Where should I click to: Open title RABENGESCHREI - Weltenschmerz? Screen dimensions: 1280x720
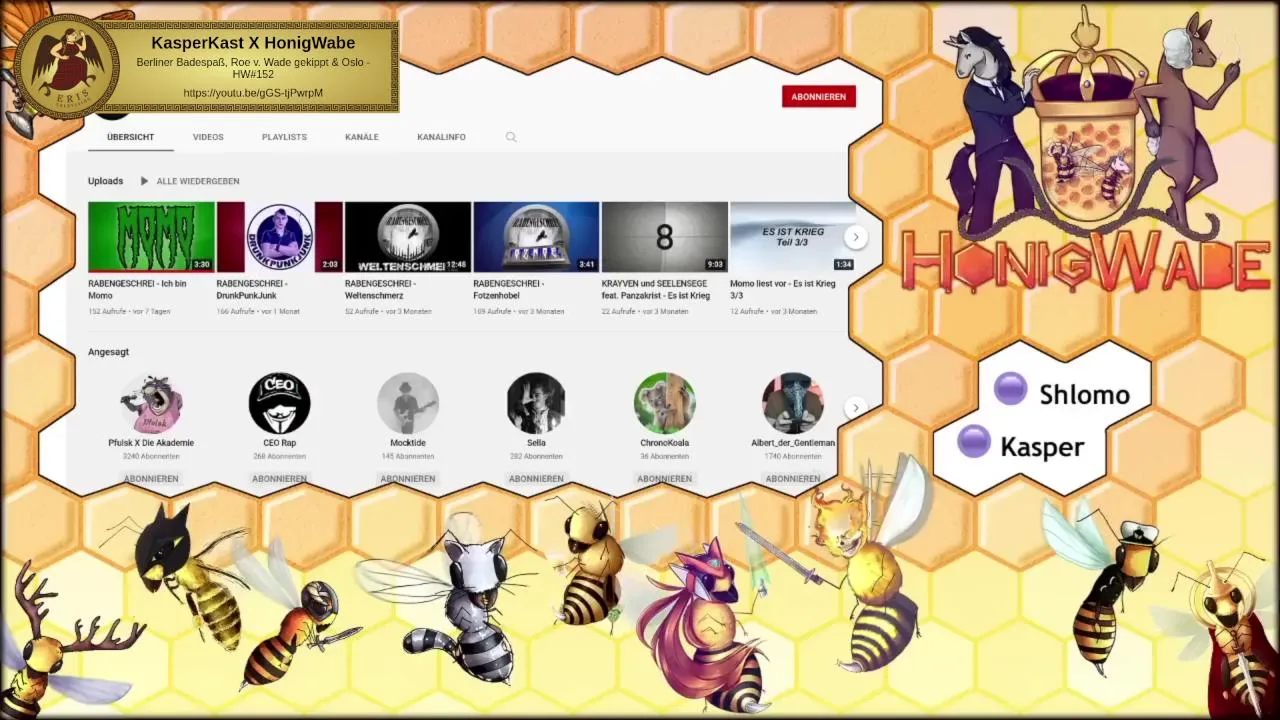[381, 289]
